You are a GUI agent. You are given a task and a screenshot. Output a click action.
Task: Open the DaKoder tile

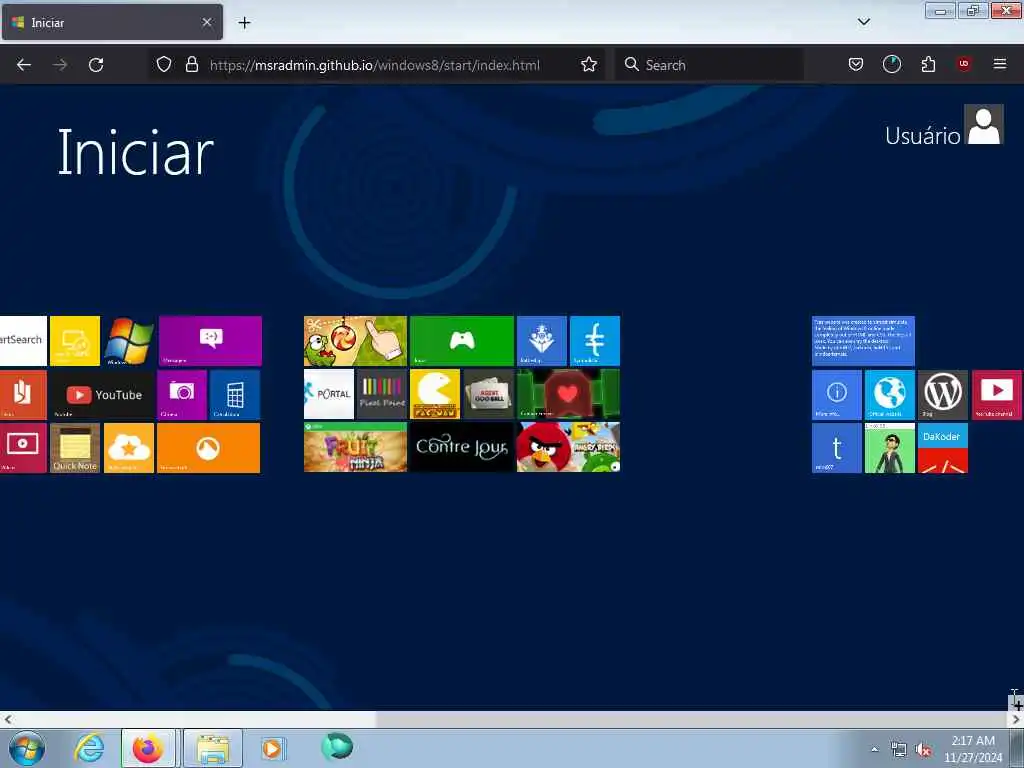click(942, 448)
